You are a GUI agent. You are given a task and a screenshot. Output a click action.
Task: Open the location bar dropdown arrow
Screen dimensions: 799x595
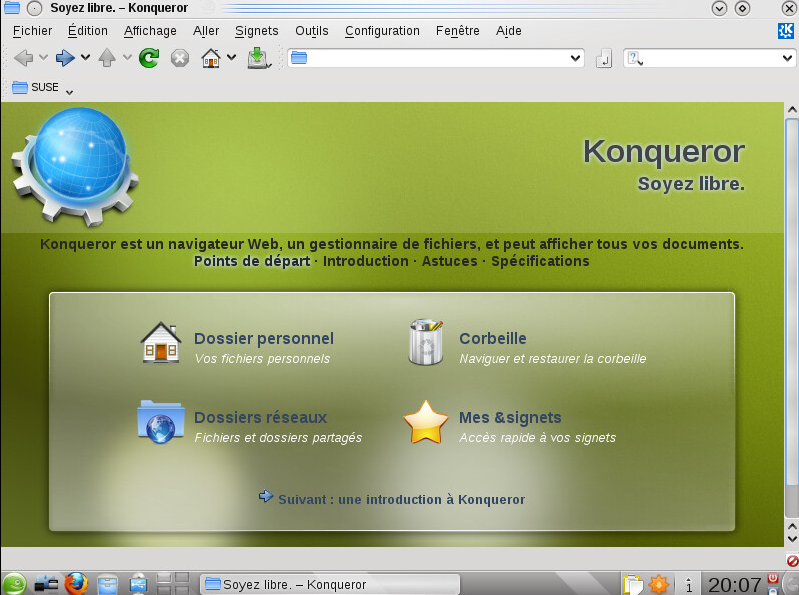pyautogui.click(x=575, y=58)
